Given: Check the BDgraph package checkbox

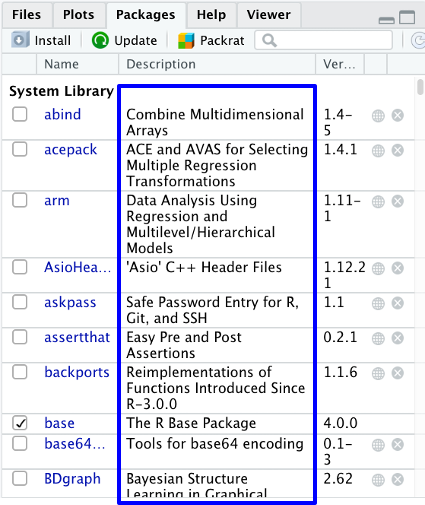Looking at the screenshot, I should click(20, 479).
